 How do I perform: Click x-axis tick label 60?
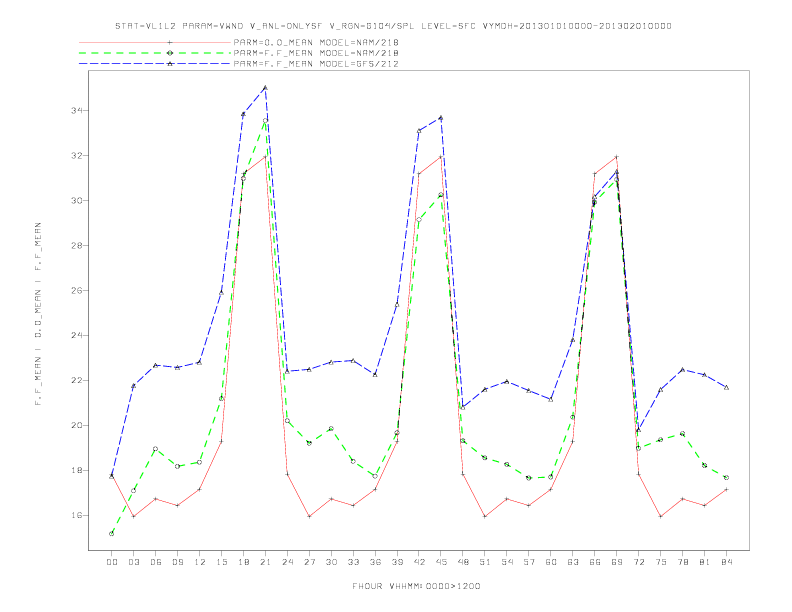click(551, 562)
